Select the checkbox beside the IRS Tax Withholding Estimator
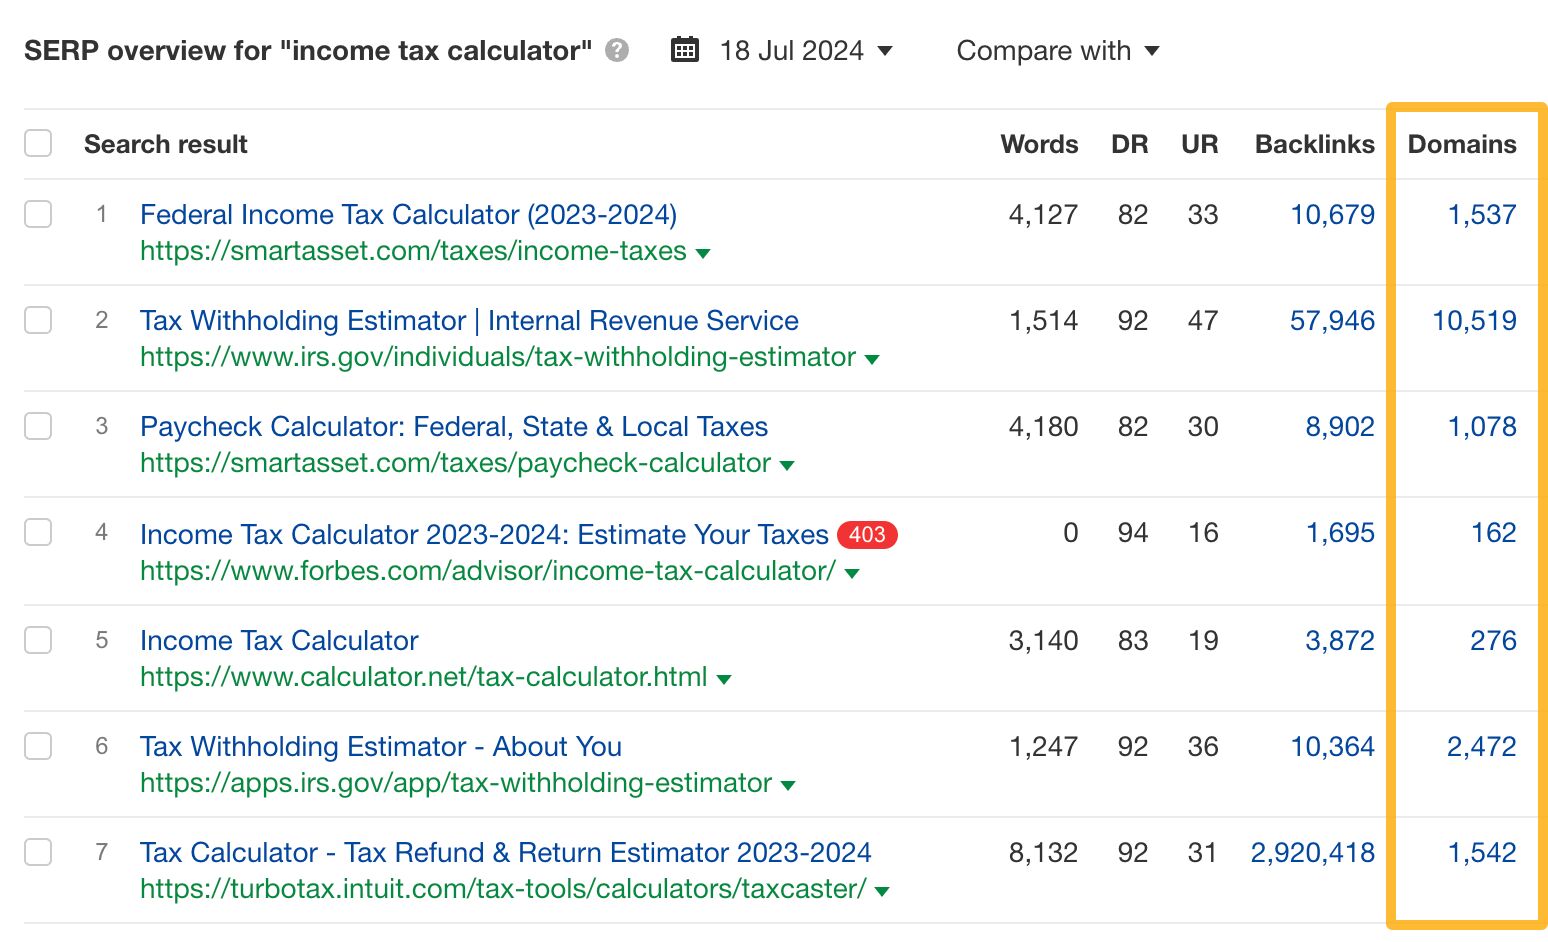 click(x=37, y=319)
